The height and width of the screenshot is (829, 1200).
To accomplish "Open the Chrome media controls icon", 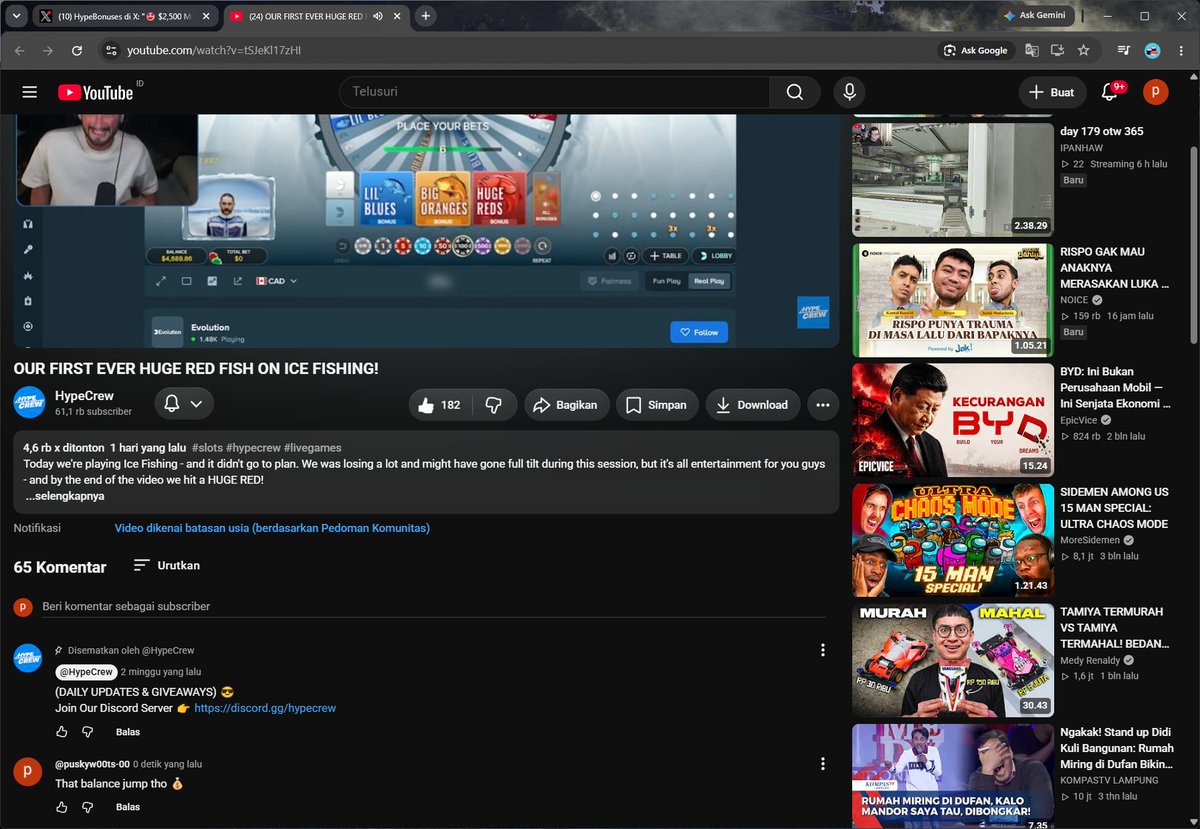I will [1124, 50].
